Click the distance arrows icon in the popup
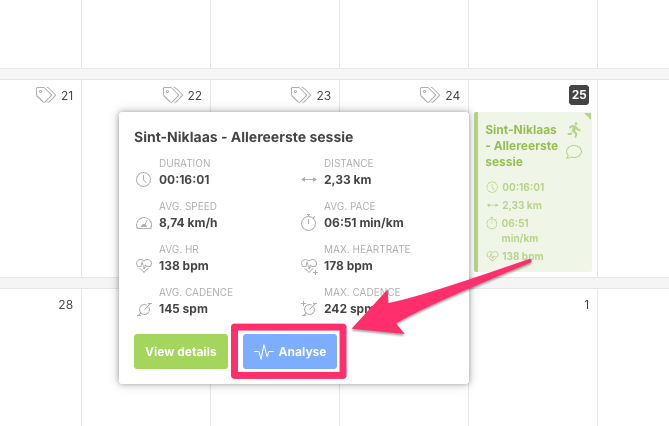669x426 pixels. (x=309, y=180)
